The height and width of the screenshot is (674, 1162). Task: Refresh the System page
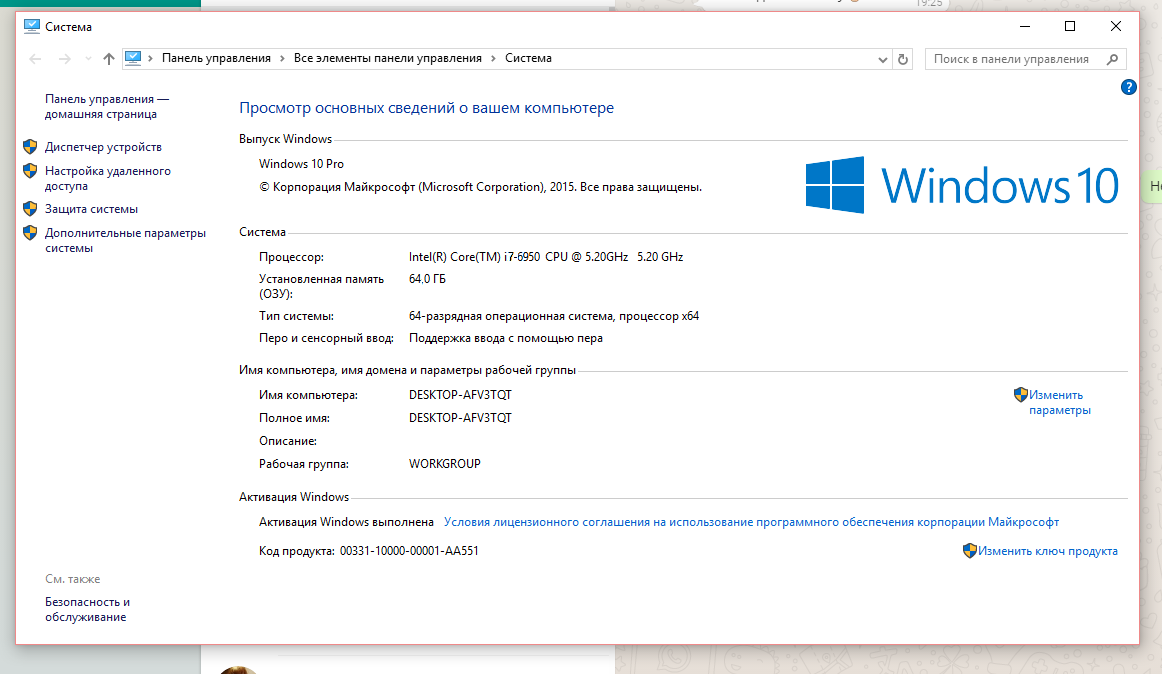(903, 59)
